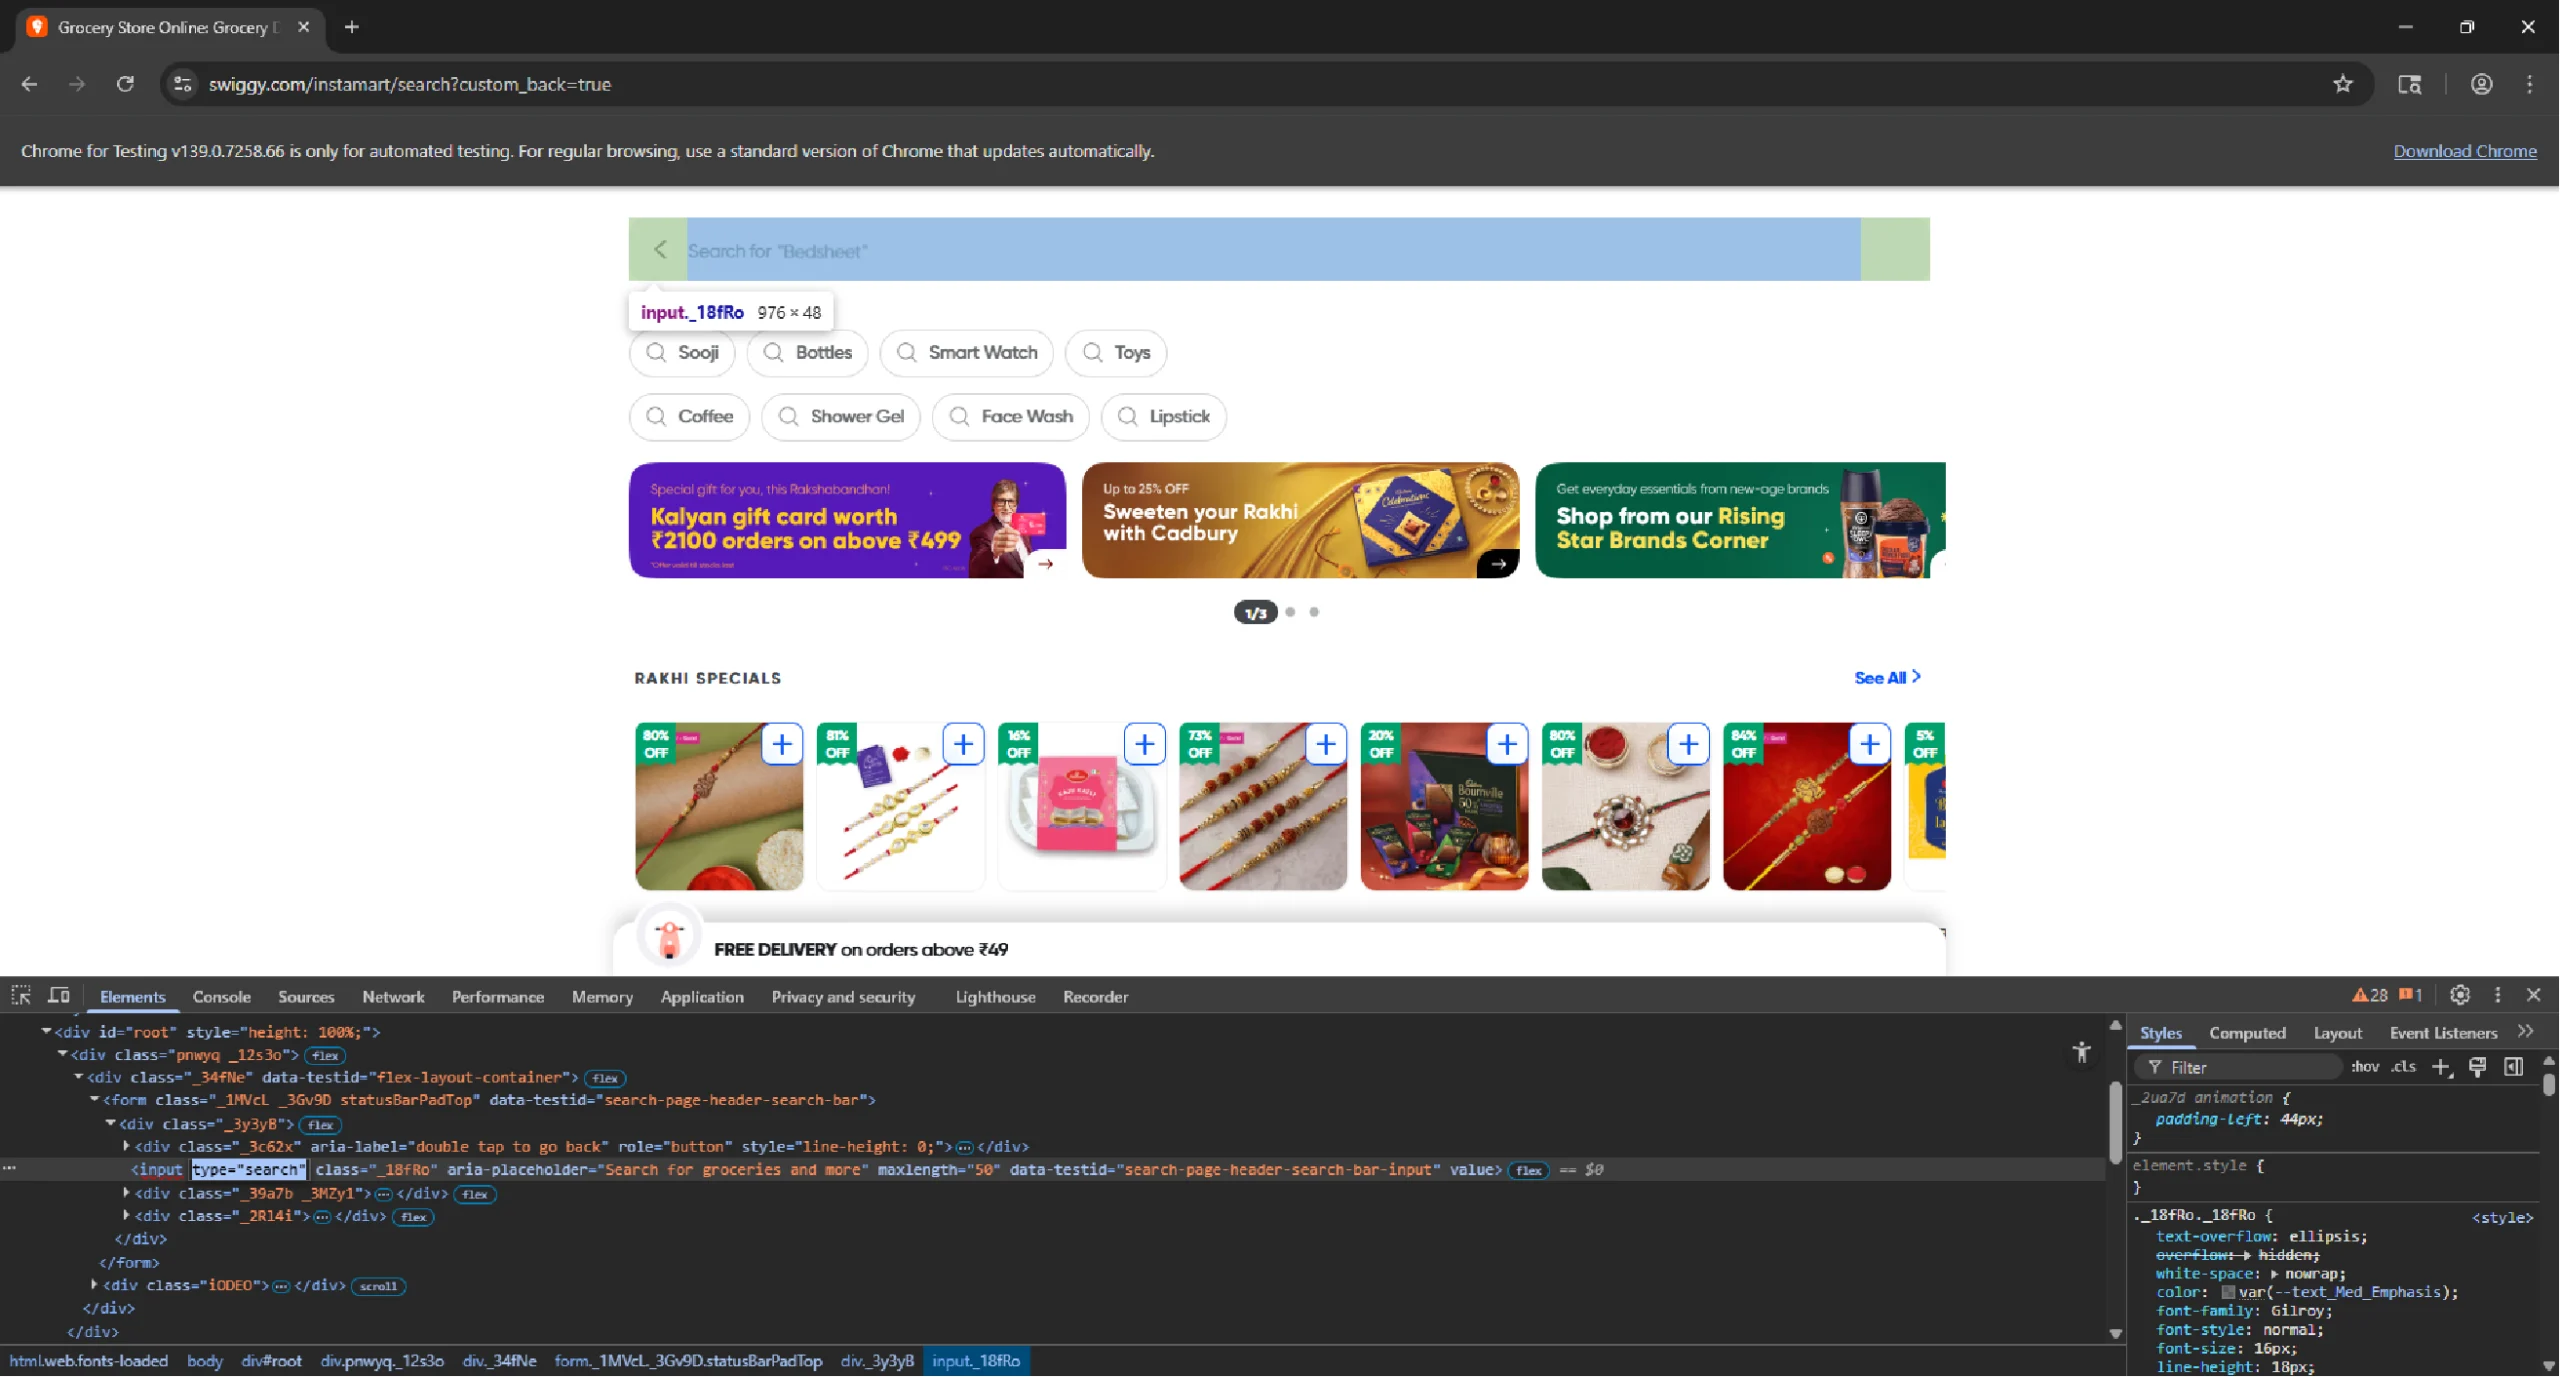Expand the div class iODEO node
The image size is (2560, 1377).
tap(94, 1285)
